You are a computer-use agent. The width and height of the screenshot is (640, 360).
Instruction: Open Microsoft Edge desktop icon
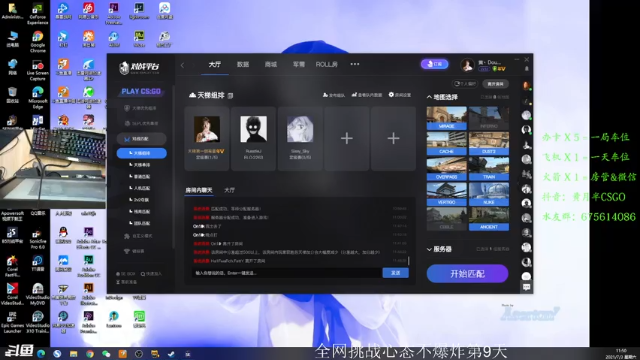point(38,97)
